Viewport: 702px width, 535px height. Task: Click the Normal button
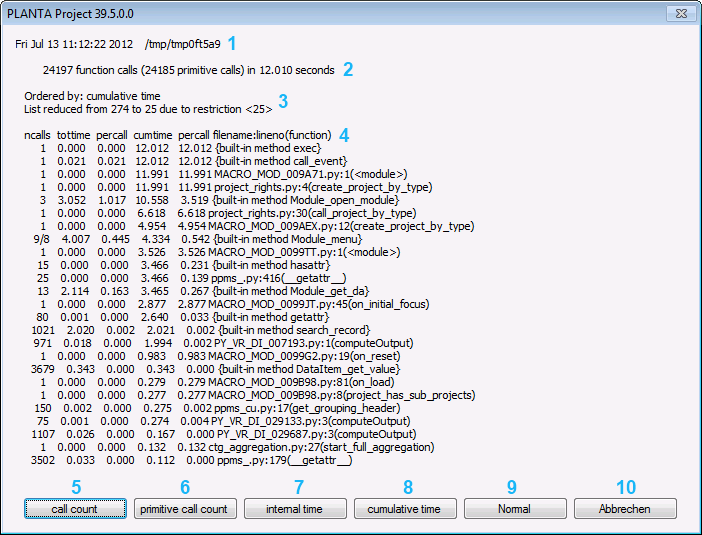coord(515,509)
